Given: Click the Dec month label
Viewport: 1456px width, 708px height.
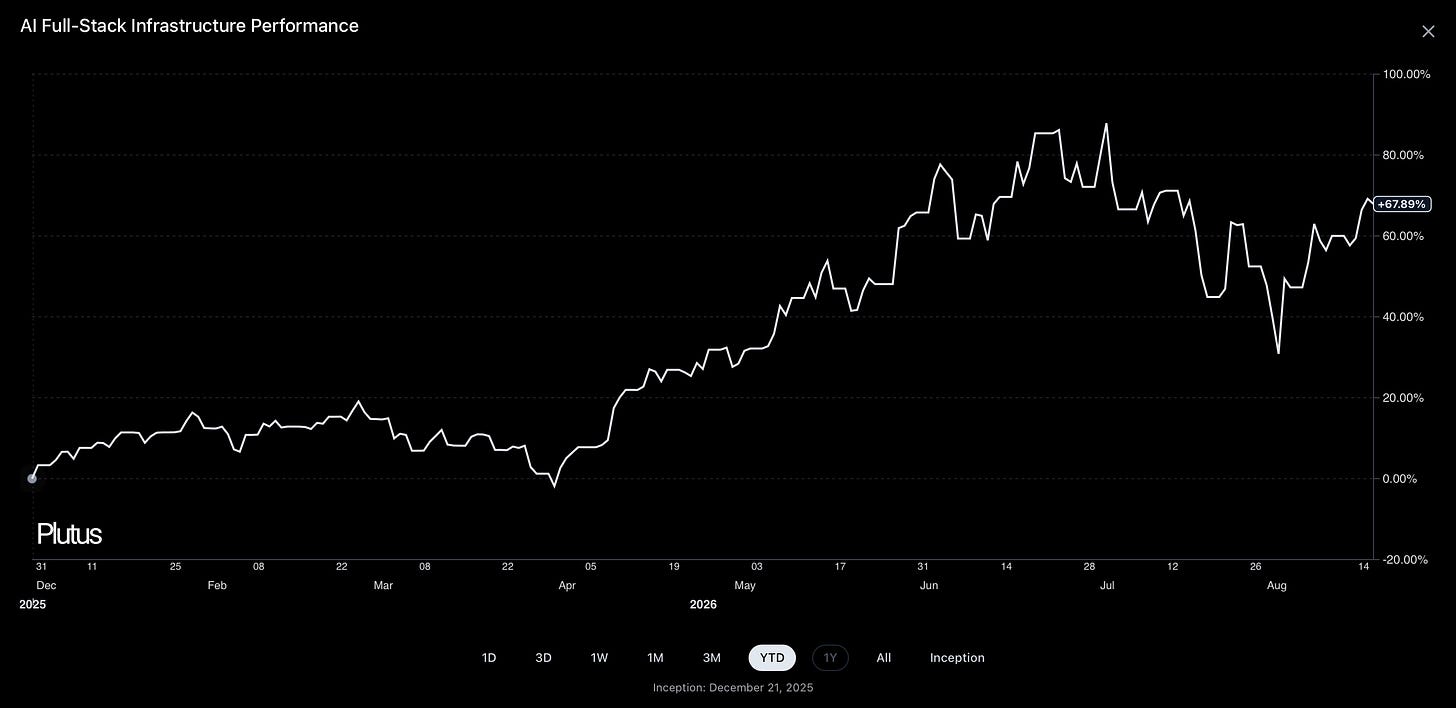Looking at the screenshot, I should (x=47, y=586).
